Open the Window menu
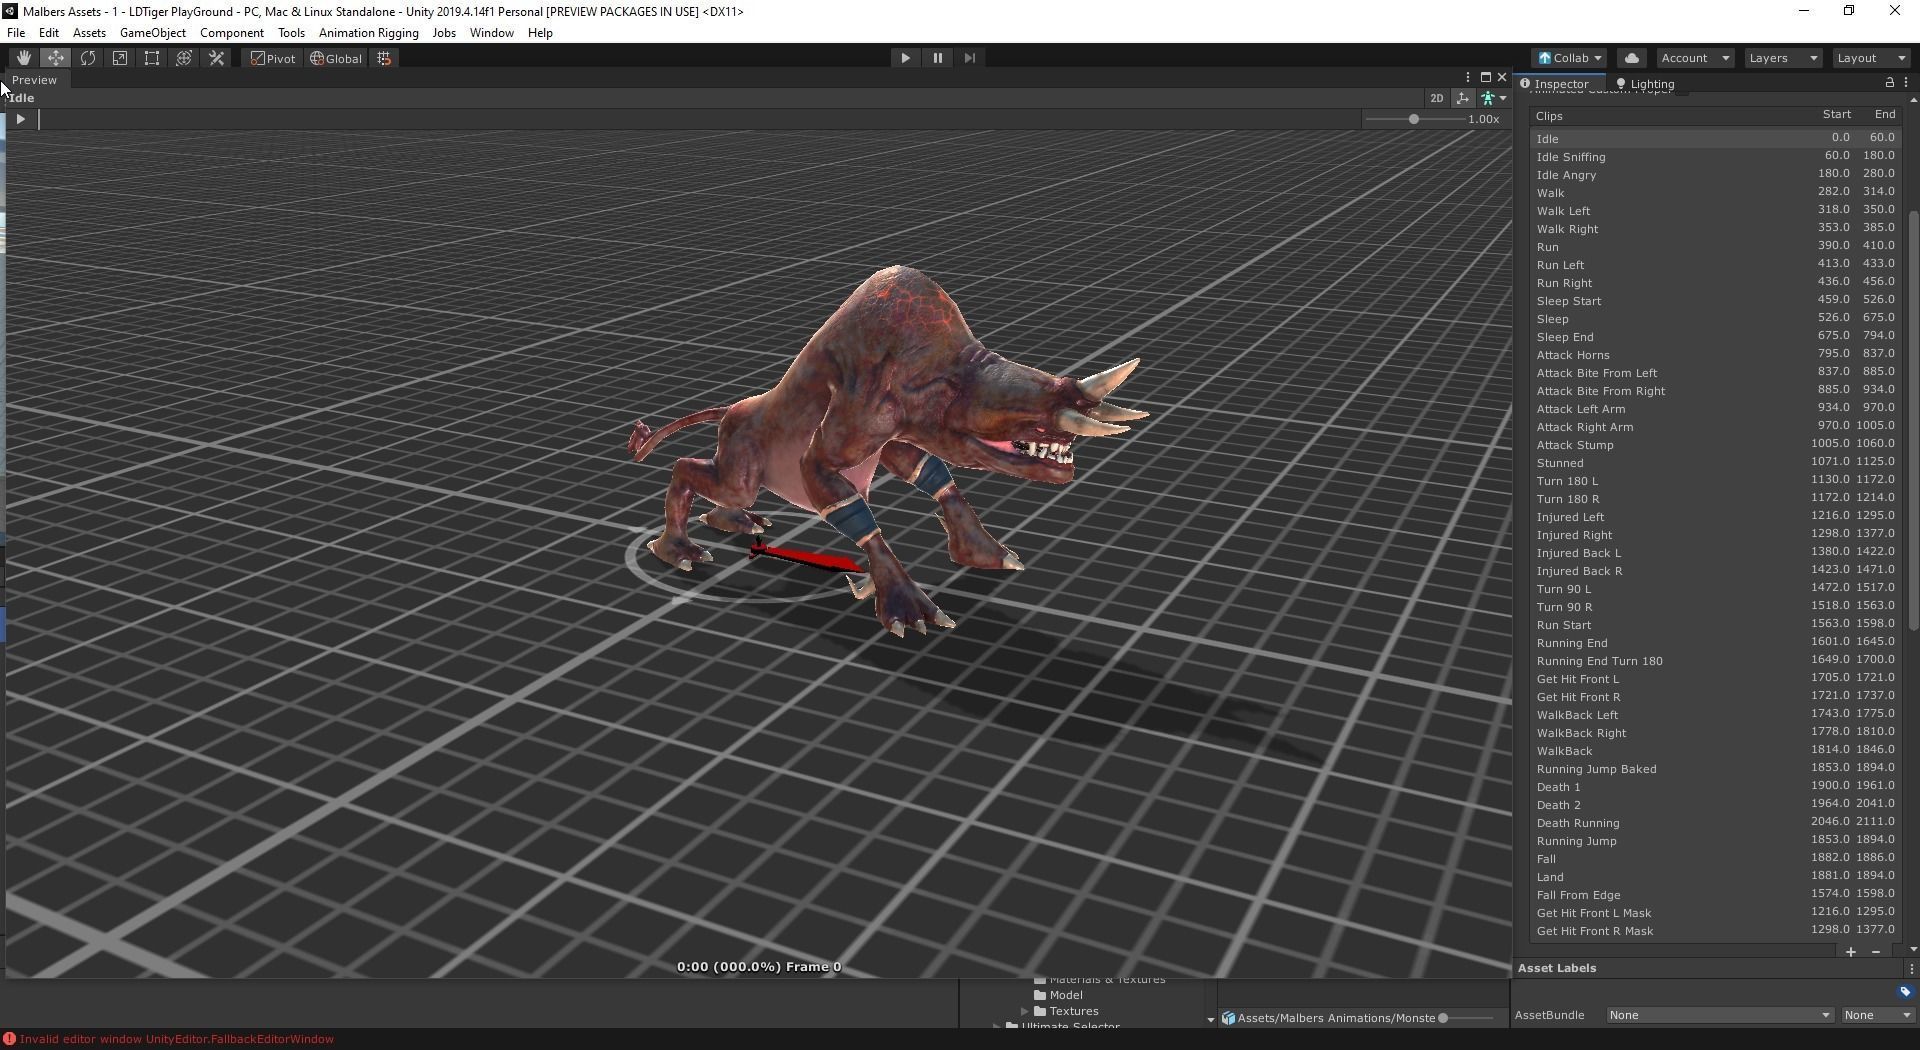This screenshot has height=1050, width=1920. 491,33
